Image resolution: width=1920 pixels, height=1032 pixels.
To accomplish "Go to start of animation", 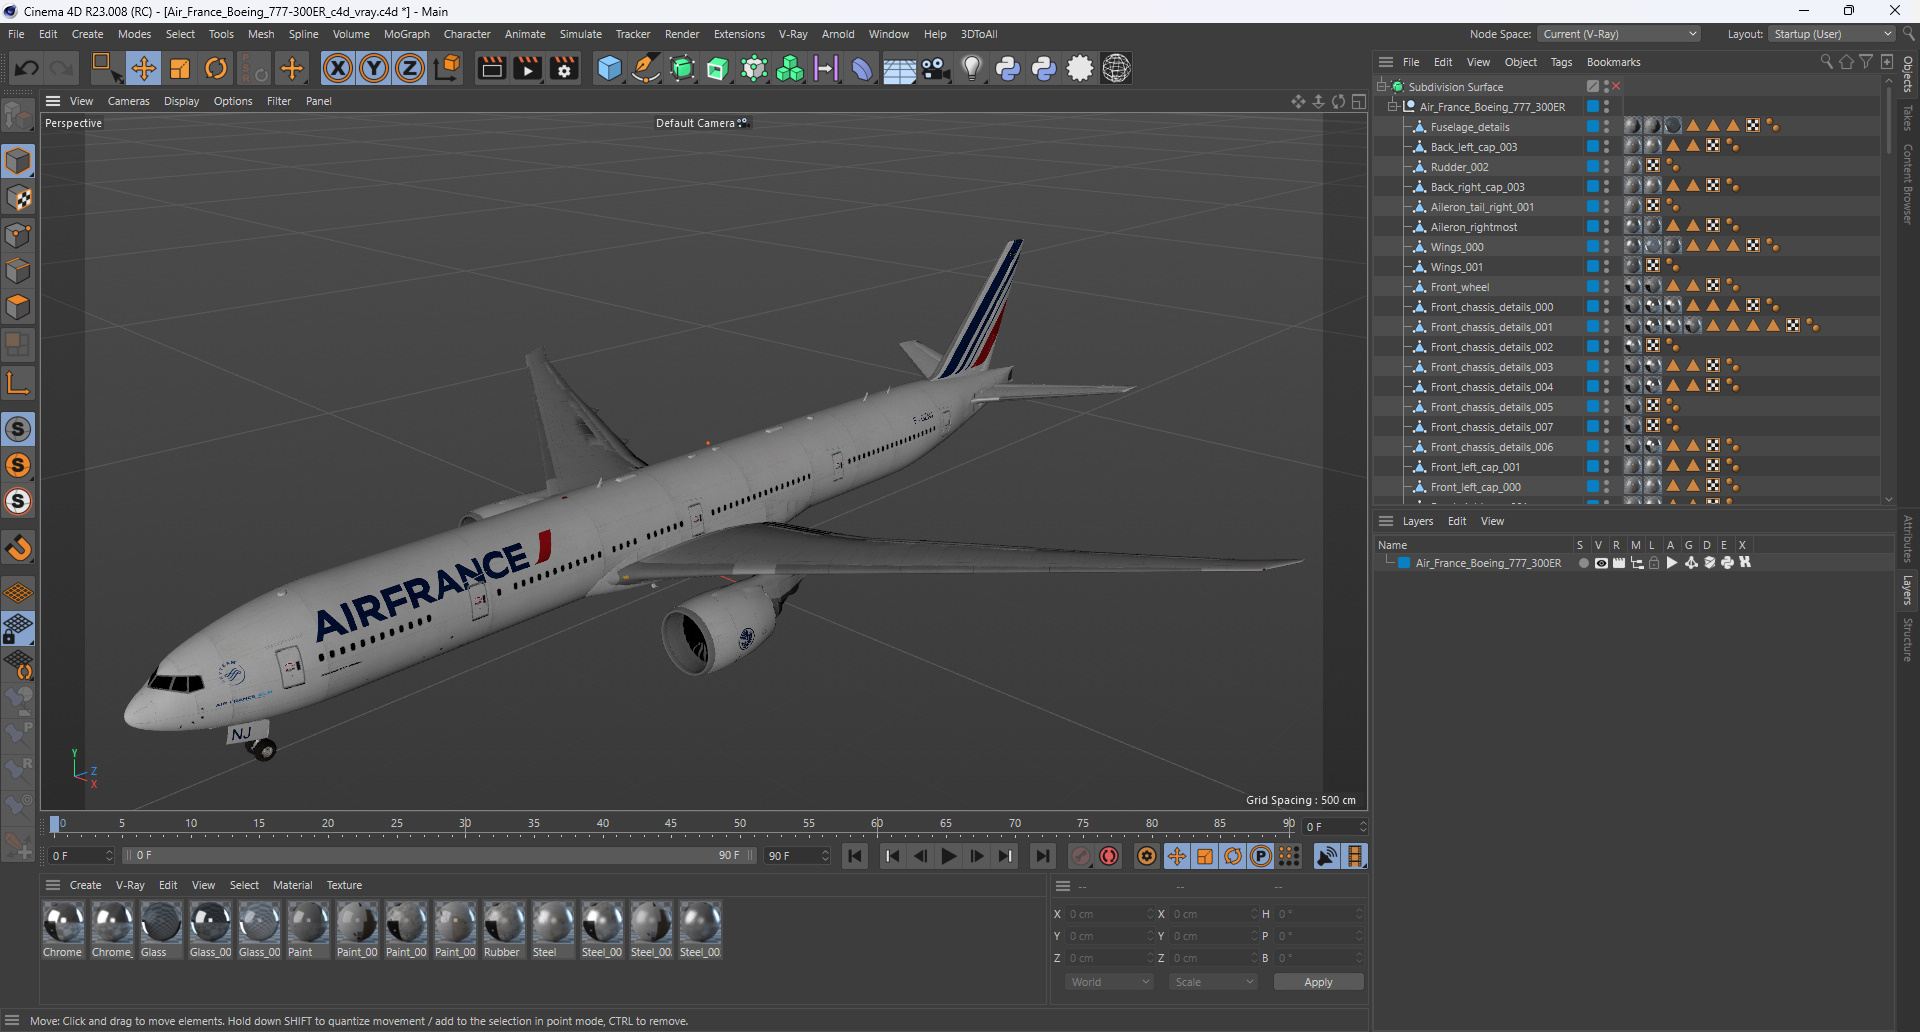I will (855, 856).
